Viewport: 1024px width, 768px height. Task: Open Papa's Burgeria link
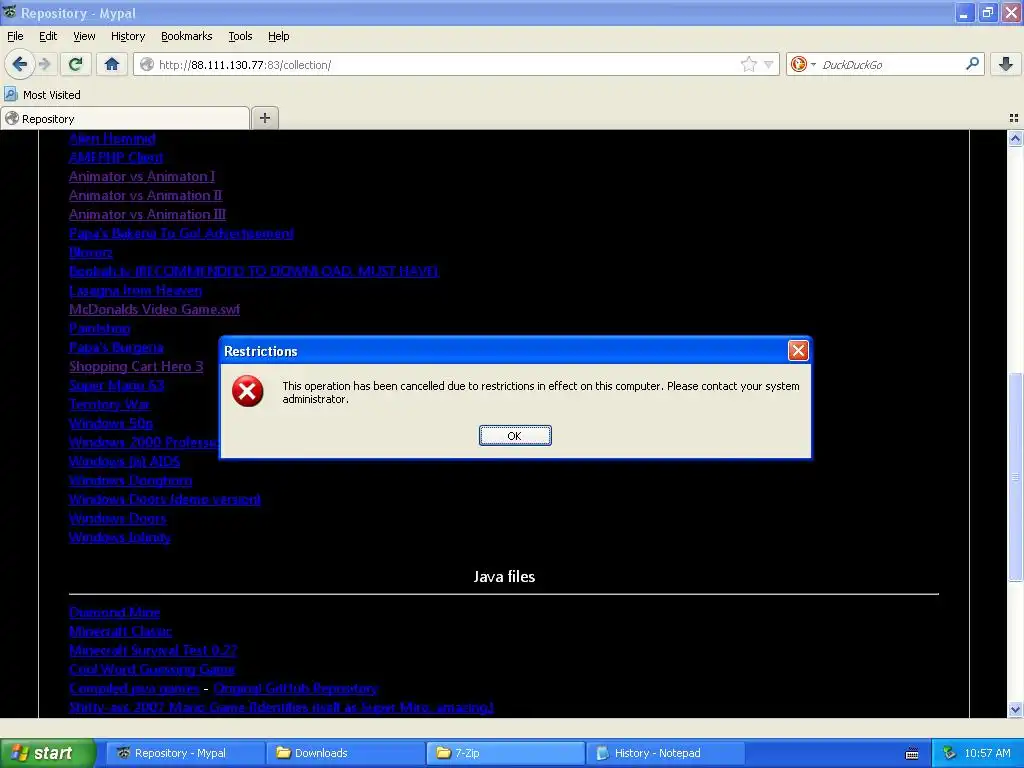(x=116, y=347)
